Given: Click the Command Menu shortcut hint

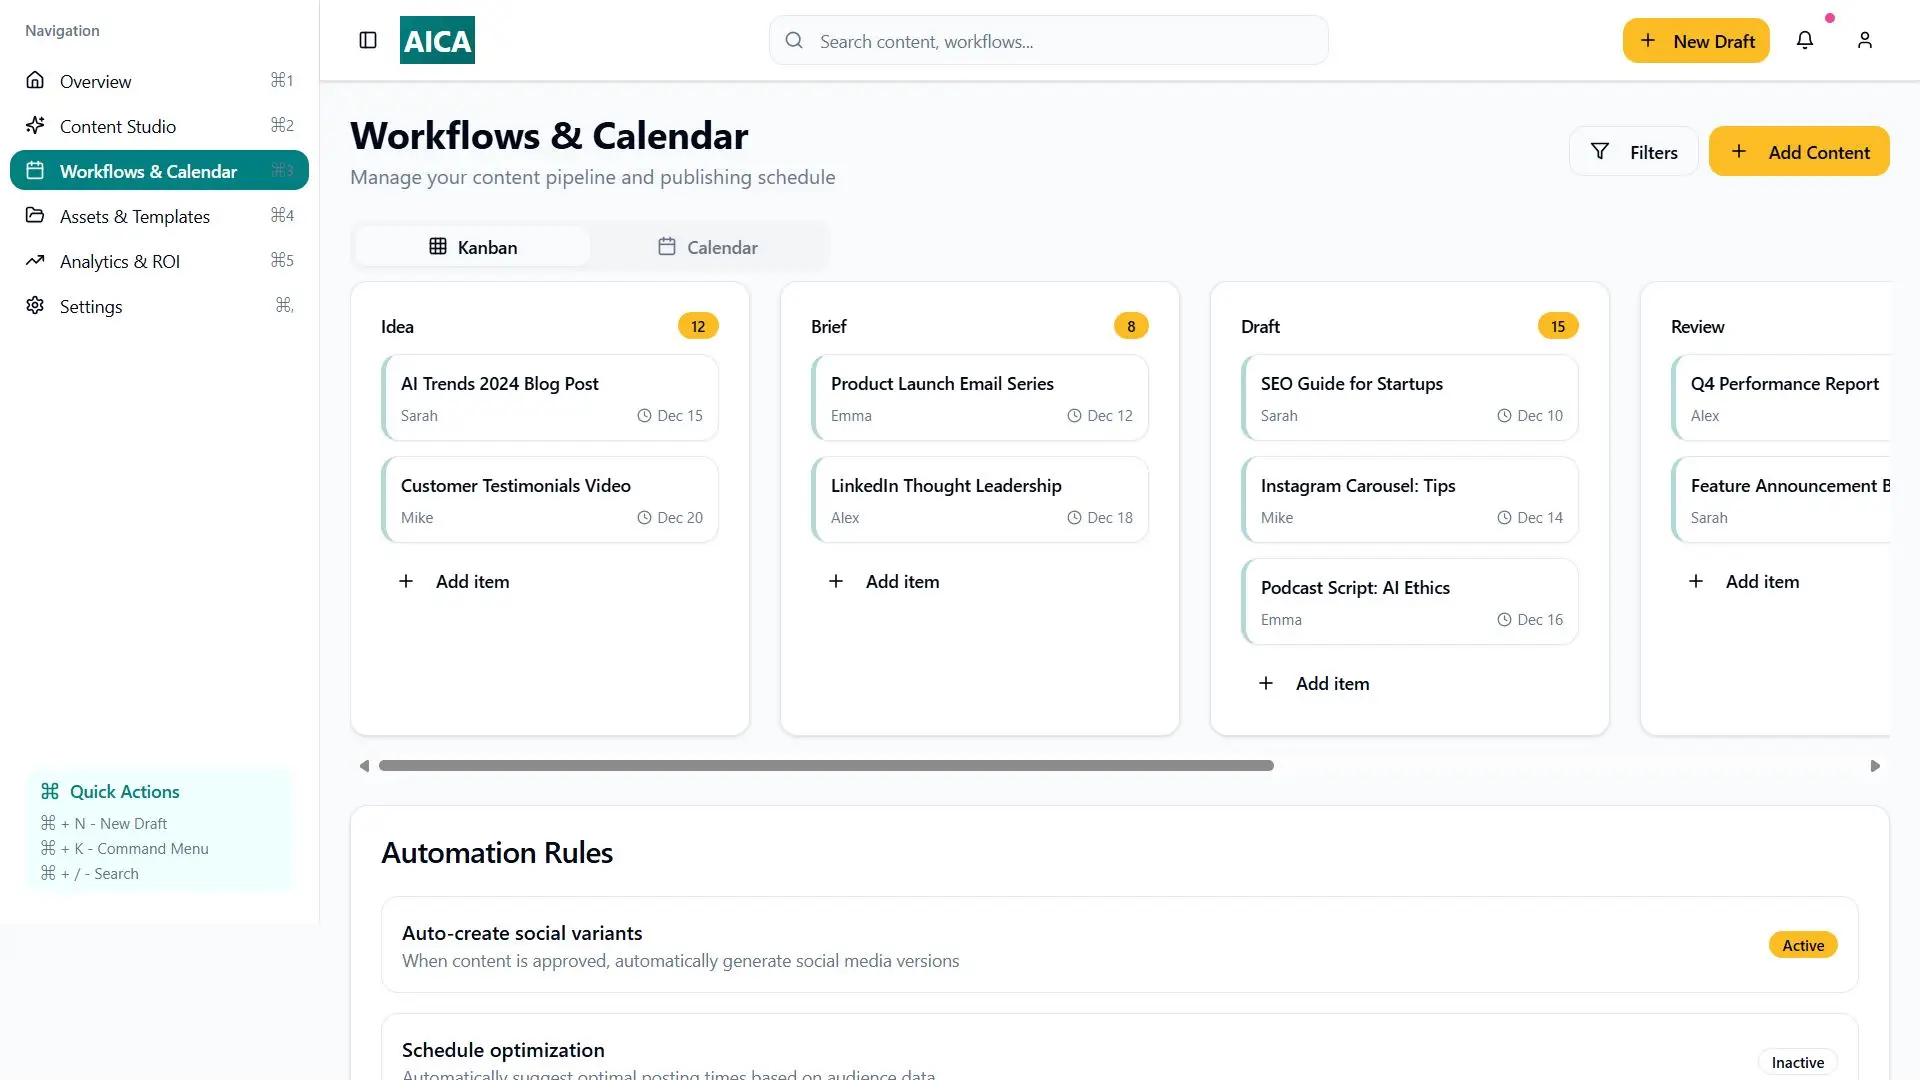Looking at the screenshot, I should (125, 848).
